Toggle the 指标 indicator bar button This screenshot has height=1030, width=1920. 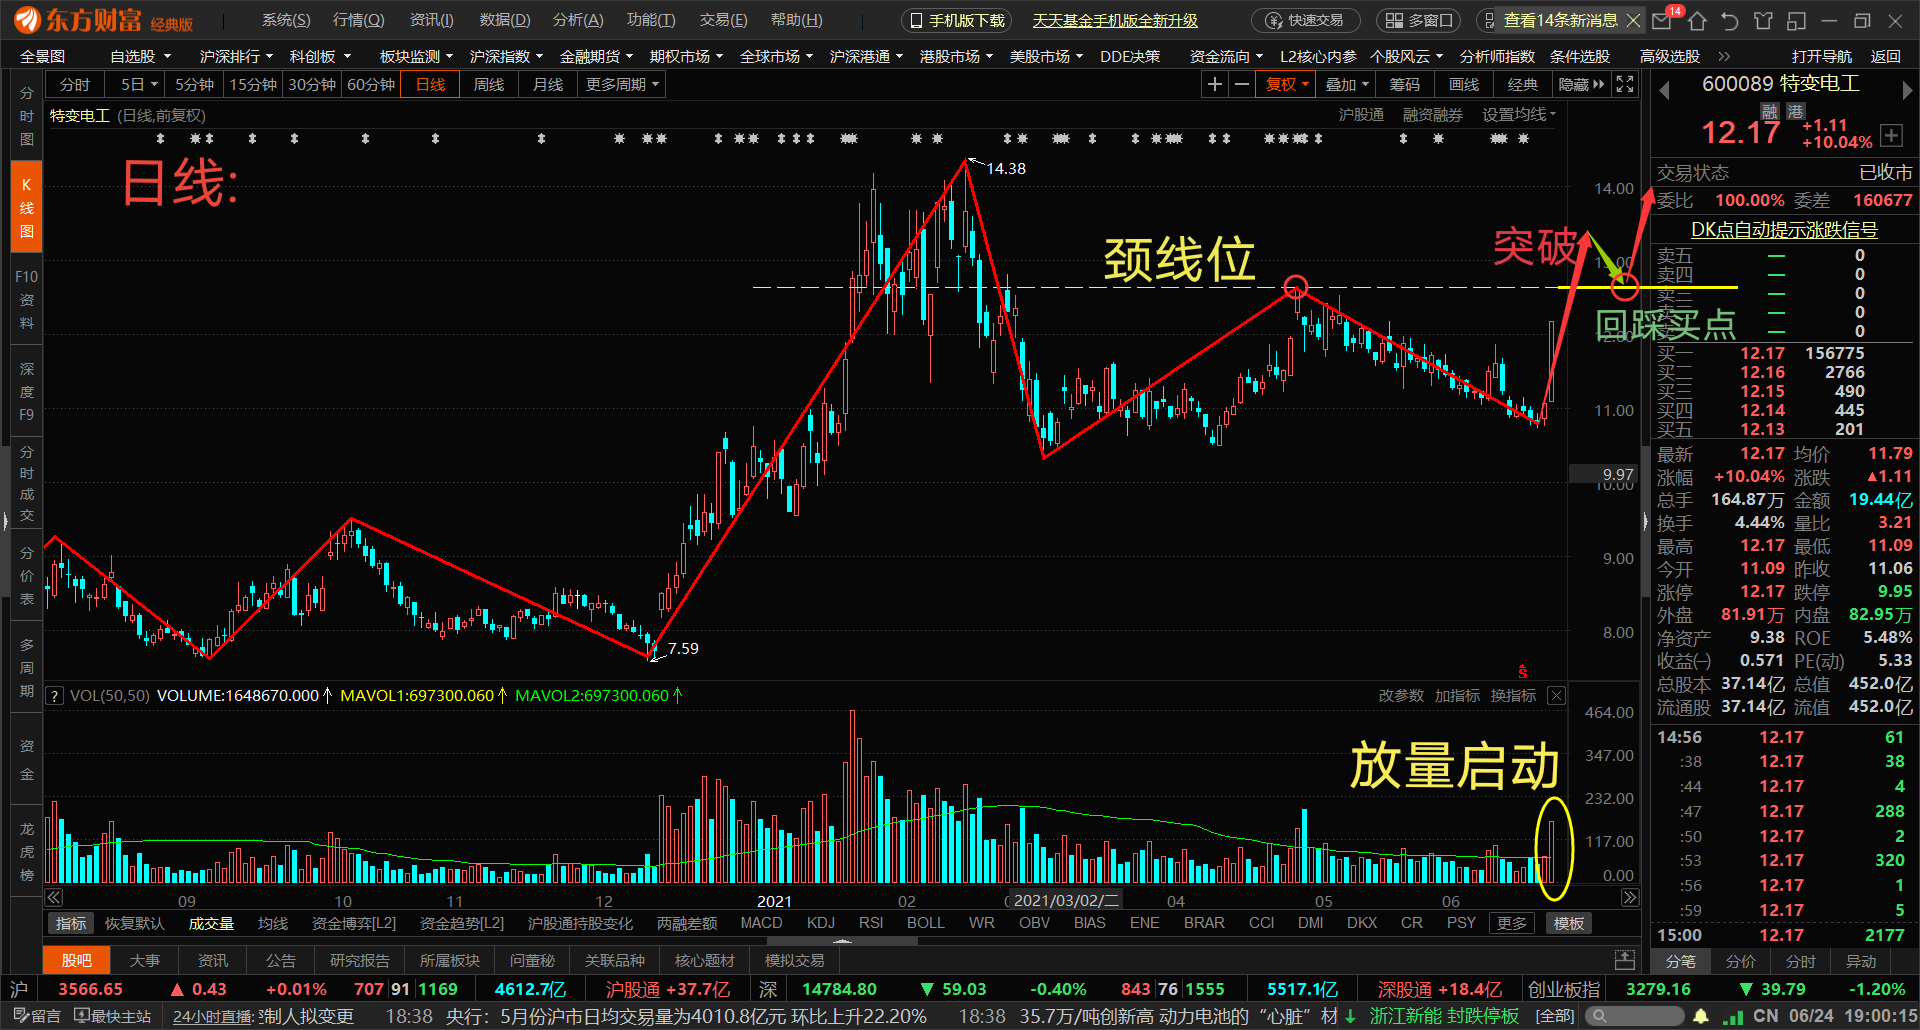70,923
